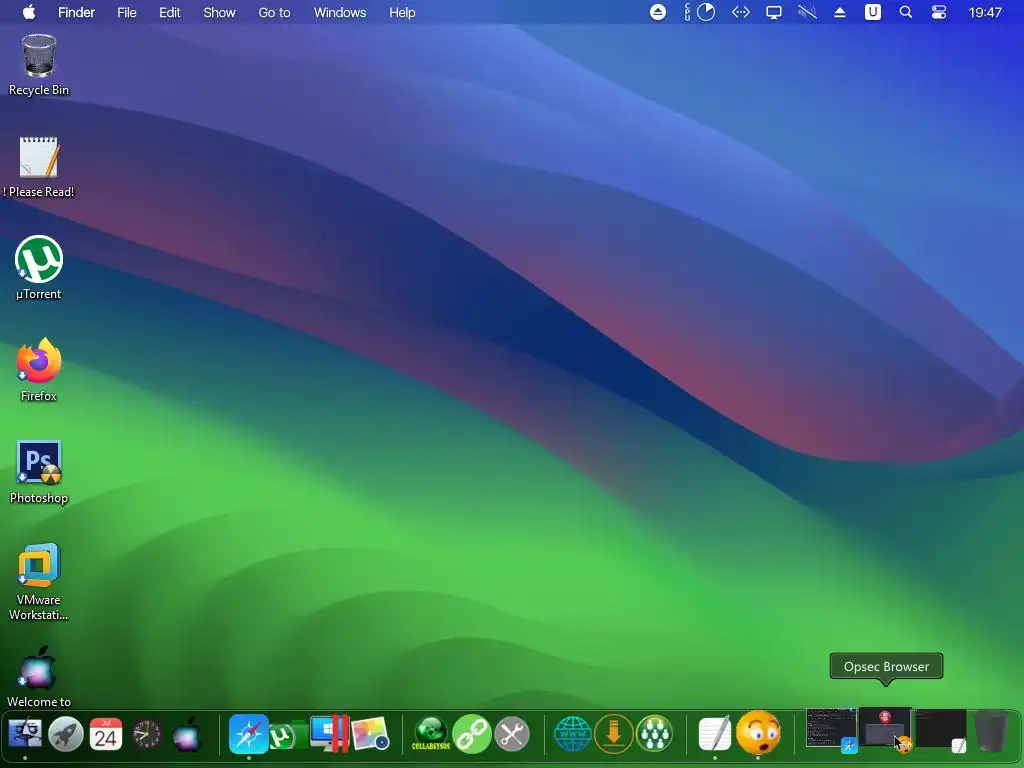Open the Clock icon in dock
Image resolution: width=1024 pixels, height=768 pixels.
tap(146, 735)
